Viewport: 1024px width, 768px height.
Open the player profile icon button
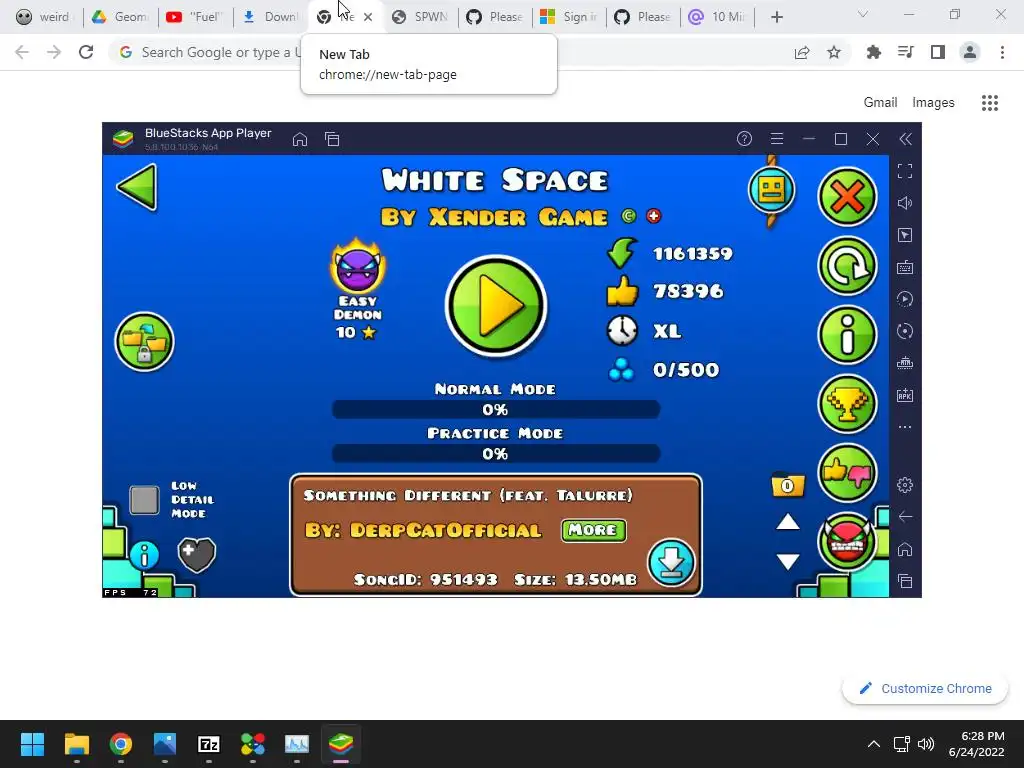[771, 190]
